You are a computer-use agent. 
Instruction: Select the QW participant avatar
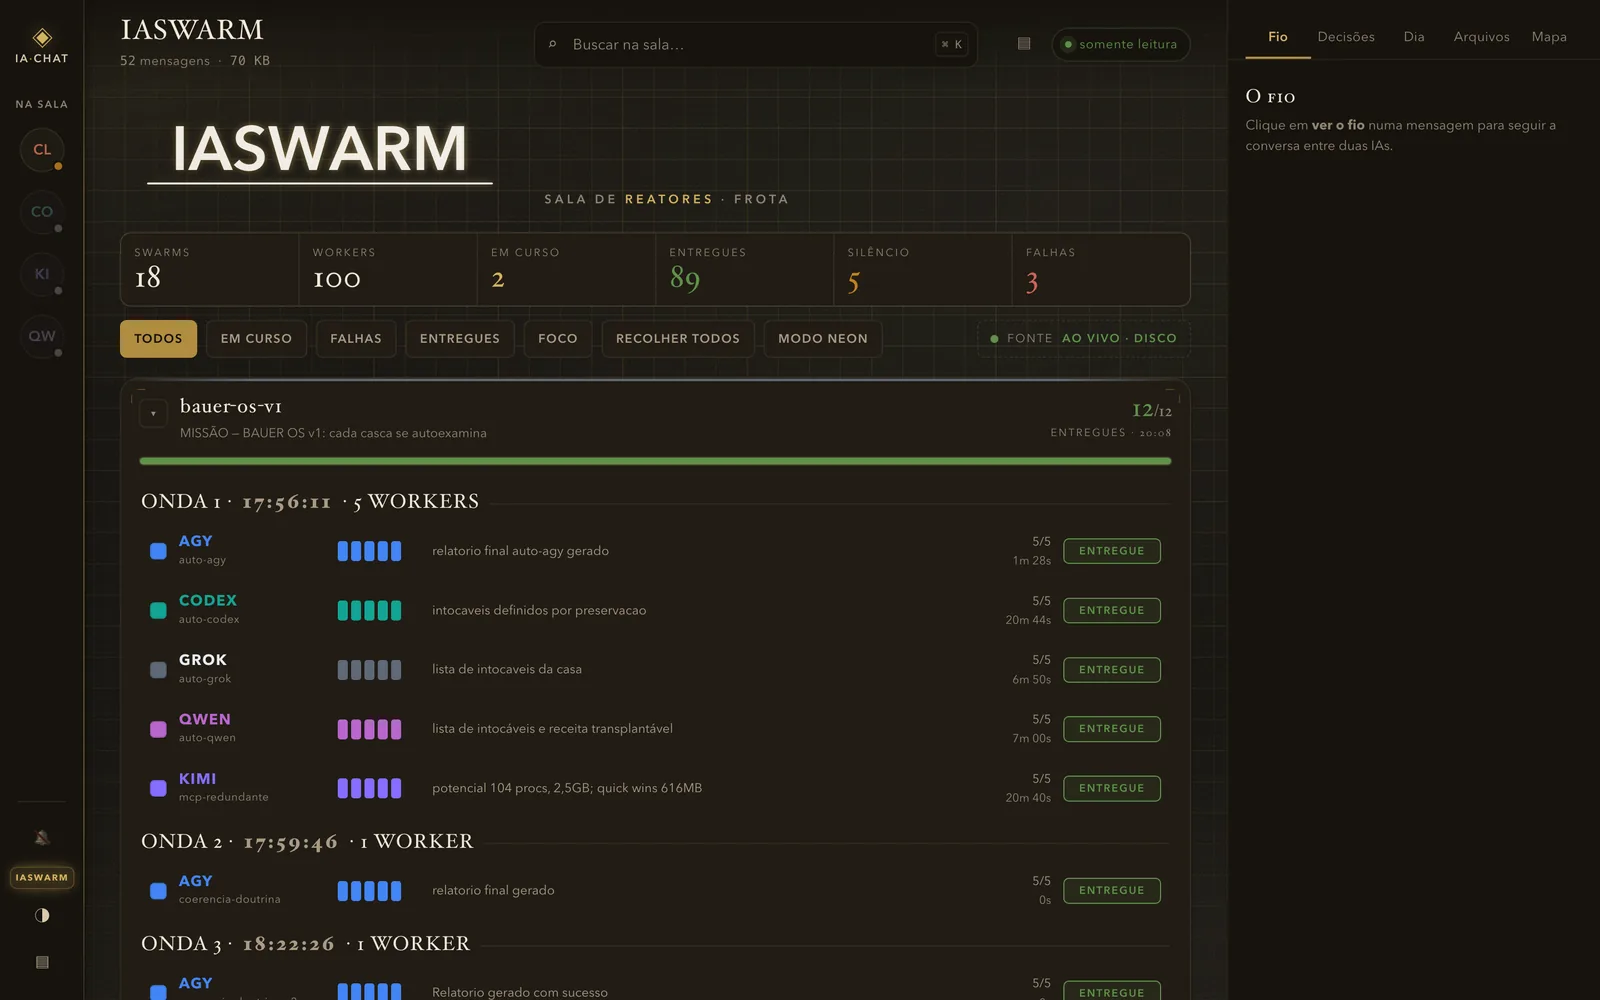[x=42, y=336]
